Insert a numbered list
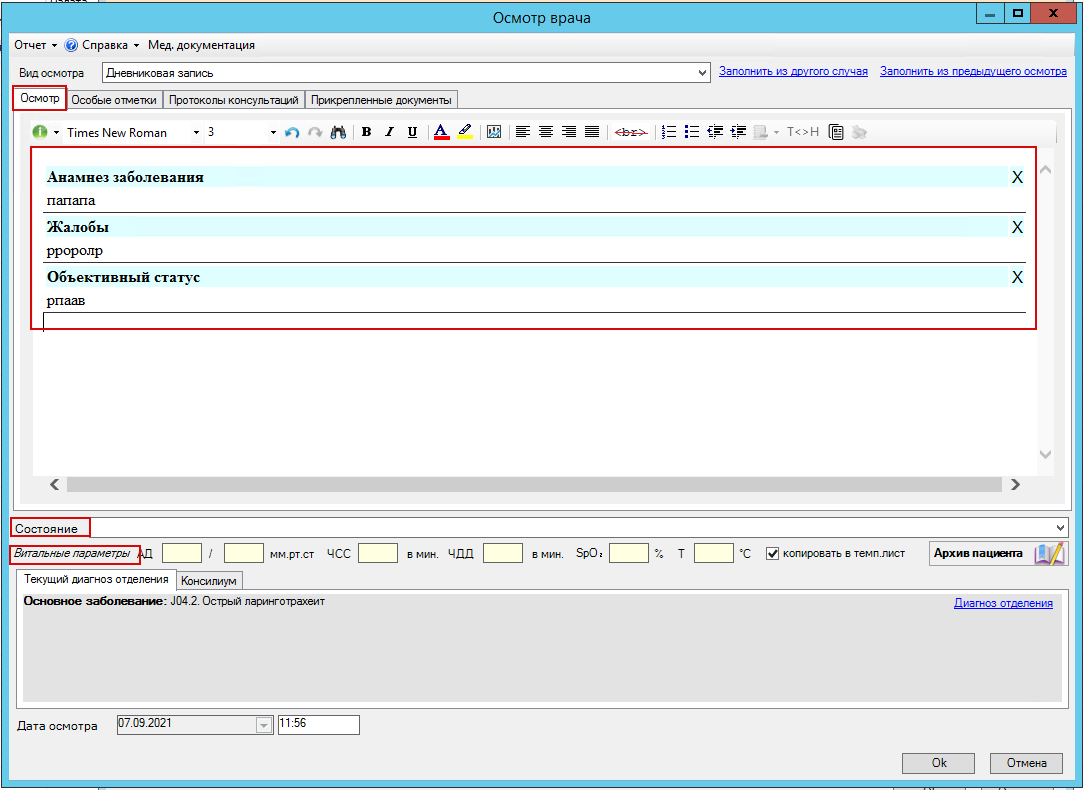Screen dimensions: 1084x790 coord(669,132)
